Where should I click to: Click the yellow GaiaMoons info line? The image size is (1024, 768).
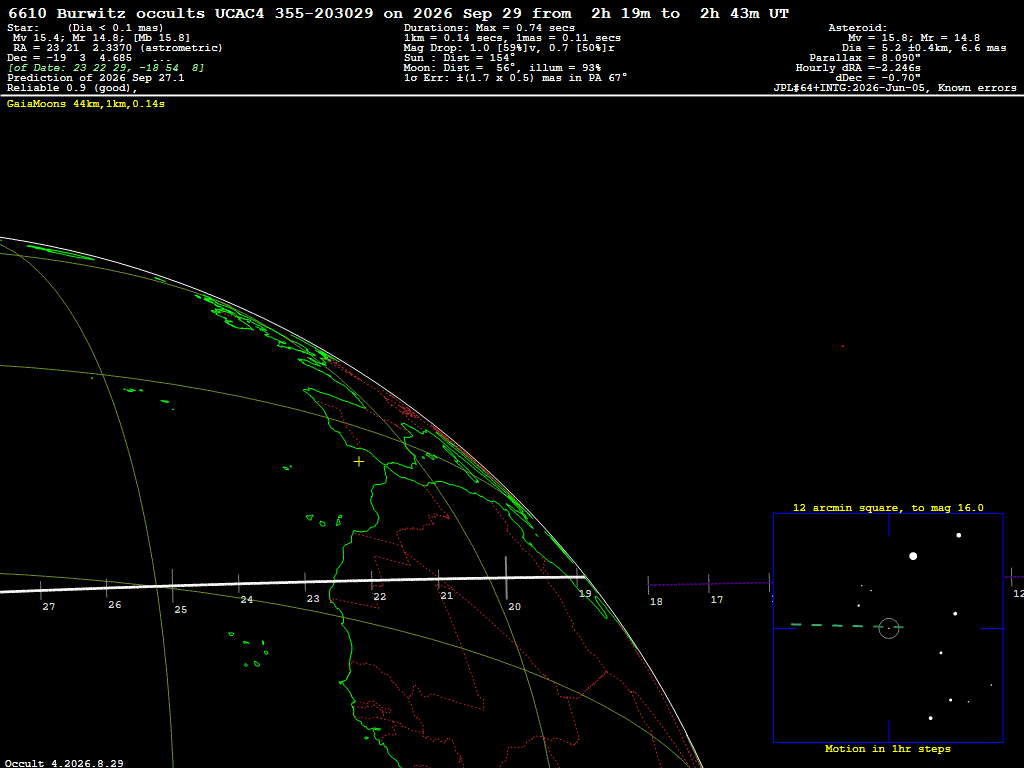[x=86, y=104]
